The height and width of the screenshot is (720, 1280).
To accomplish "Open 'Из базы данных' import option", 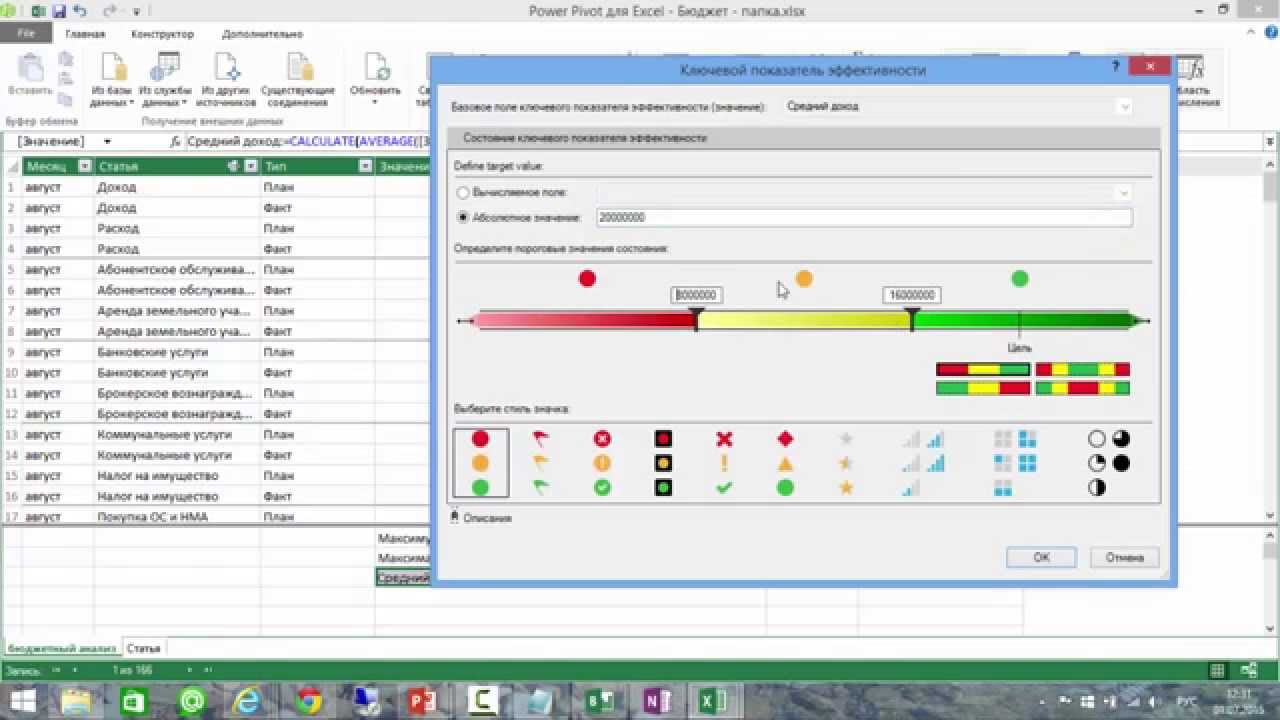I will [x=112, y=80].
